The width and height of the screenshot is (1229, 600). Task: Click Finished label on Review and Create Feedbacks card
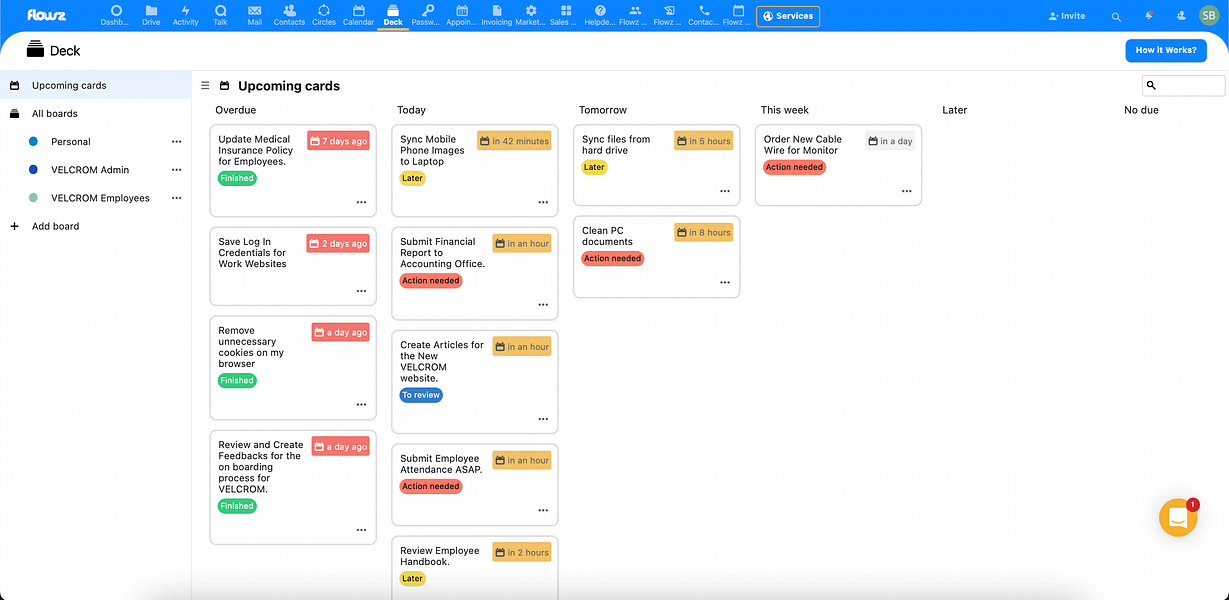pyautogui.click(x=237, y=506)
